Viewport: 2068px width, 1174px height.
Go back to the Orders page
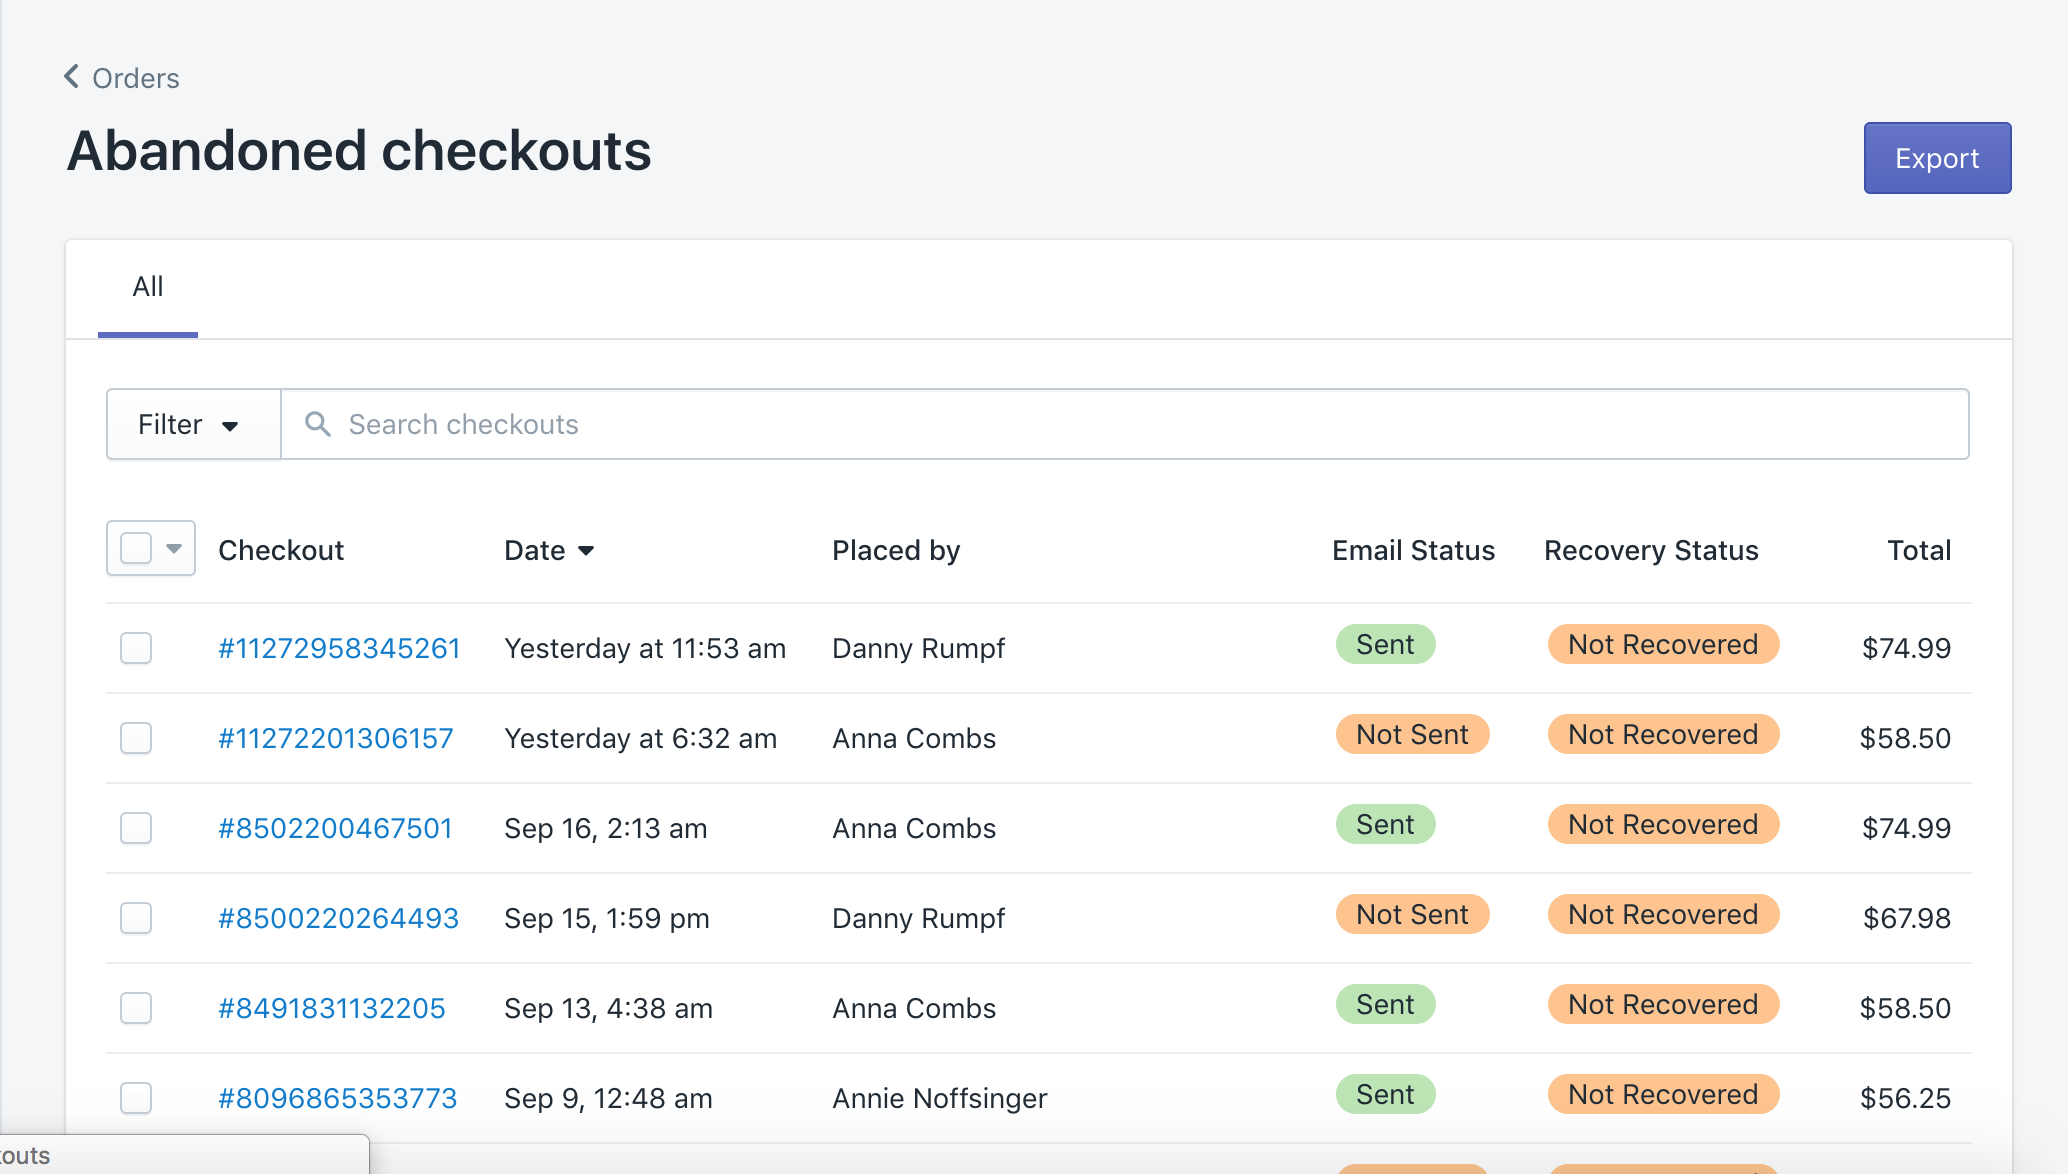pyautogui.click(x=135, y=78)
